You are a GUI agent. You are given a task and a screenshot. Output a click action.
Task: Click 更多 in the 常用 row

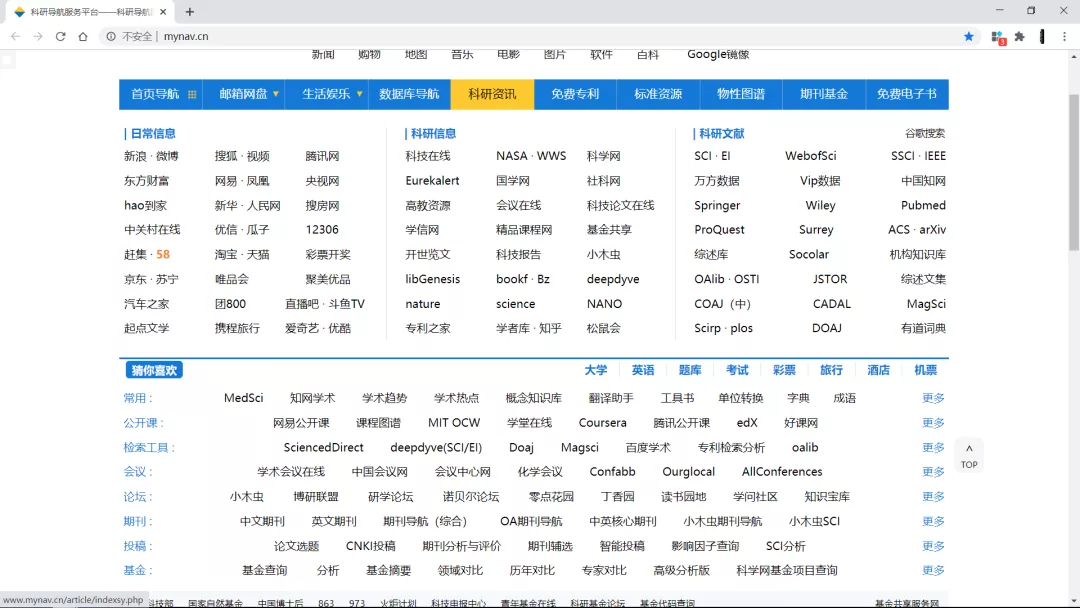tap(933, 398)
